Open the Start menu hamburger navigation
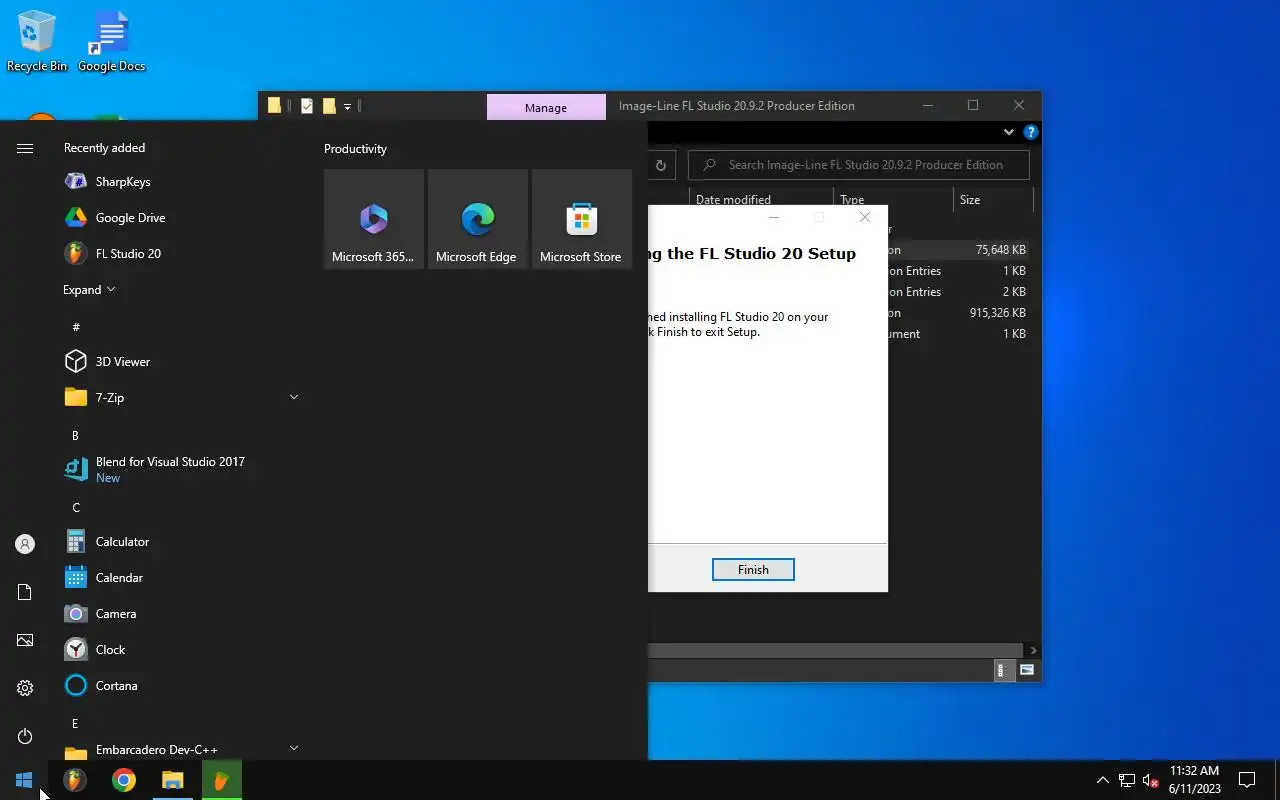Image resolution: width=1280 pixels, height=800 pixels. 25,148
